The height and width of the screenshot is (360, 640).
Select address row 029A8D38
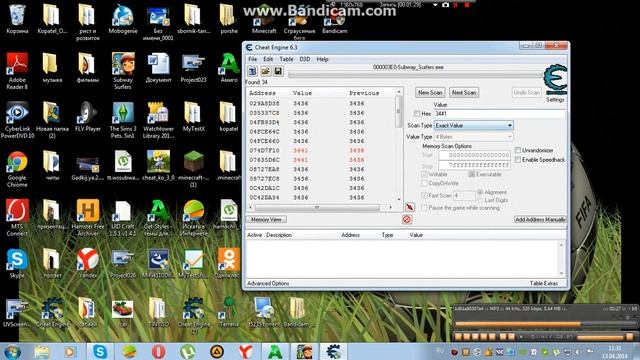pyautogui.click(x=321, y=104)
